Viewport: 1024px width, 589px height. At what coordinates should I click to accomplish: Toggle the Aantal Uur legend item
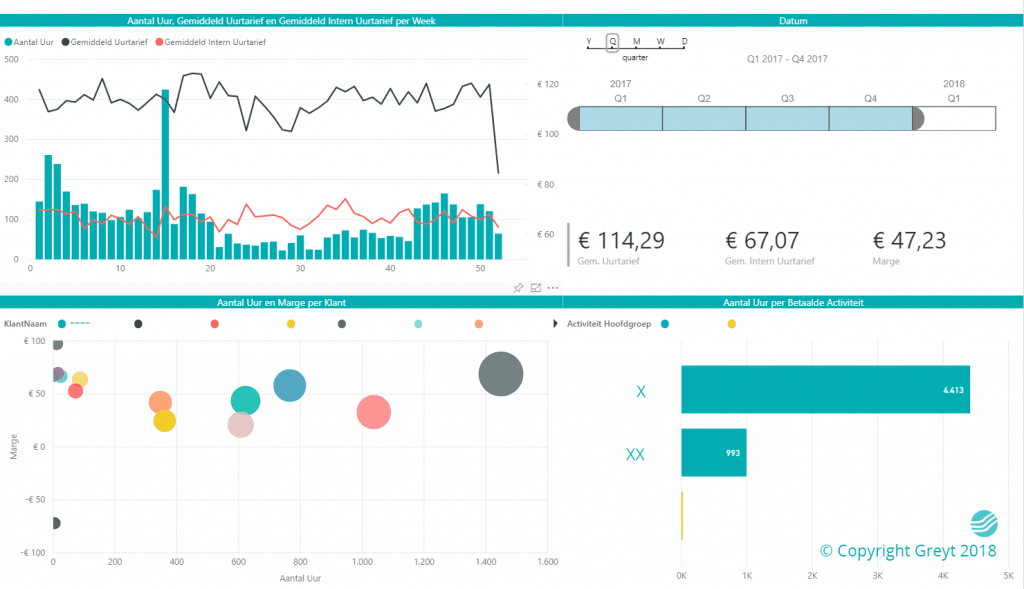coord(30,42)
